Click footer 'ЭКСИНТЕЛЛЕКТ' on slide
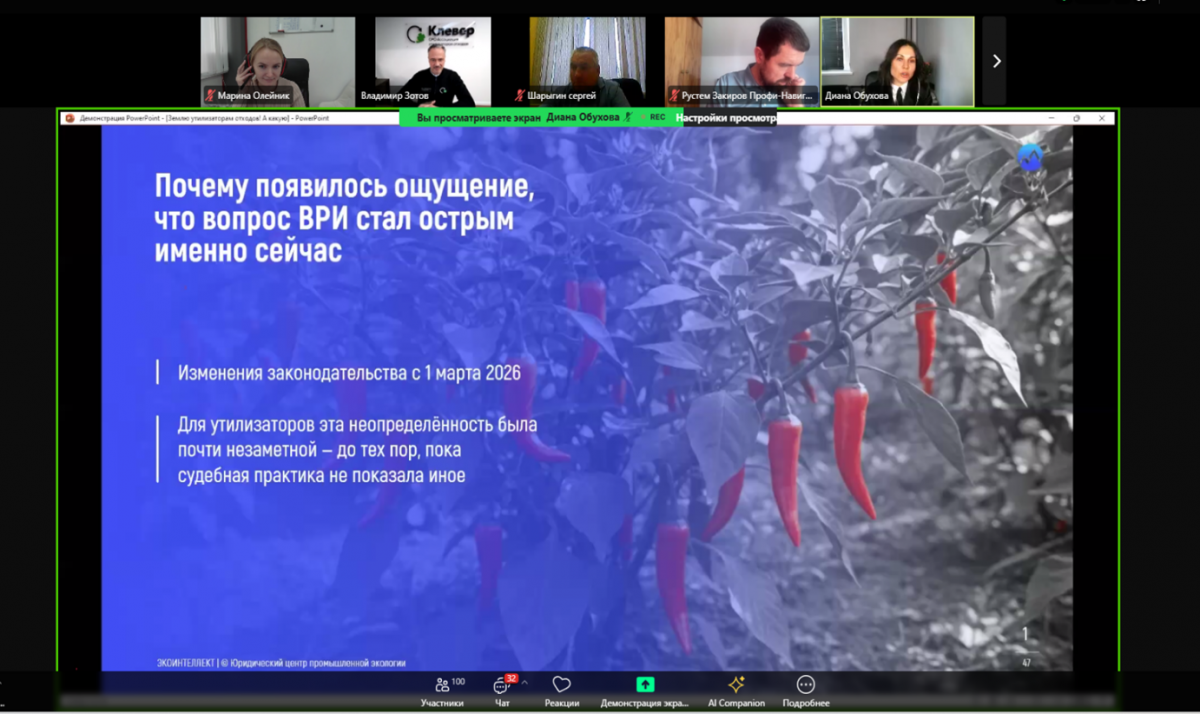The image size is (1200, 714). click(x=187, y=663)
